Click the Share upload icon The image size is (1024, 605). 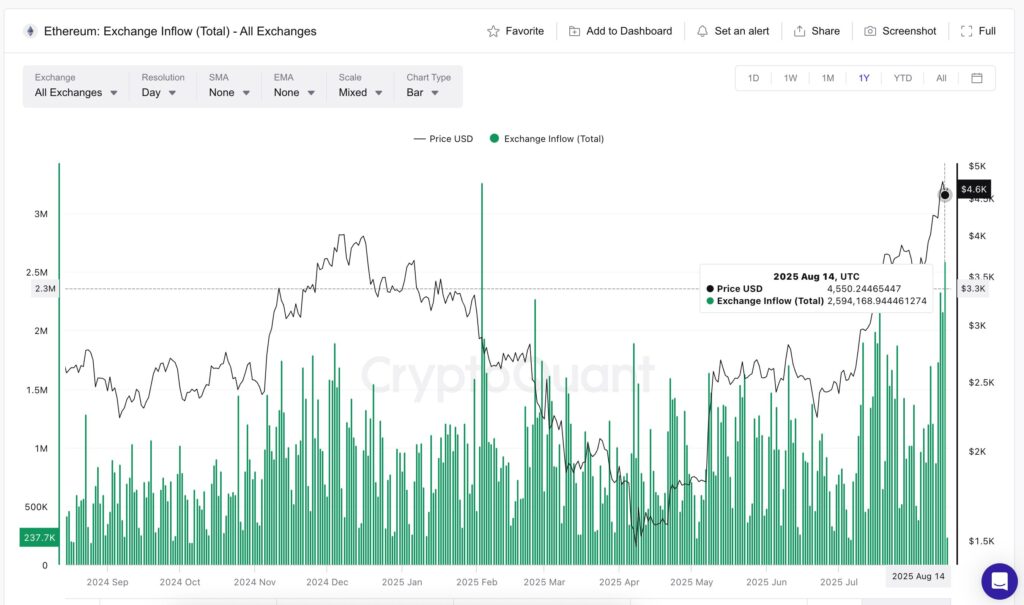tap(801, 31)
